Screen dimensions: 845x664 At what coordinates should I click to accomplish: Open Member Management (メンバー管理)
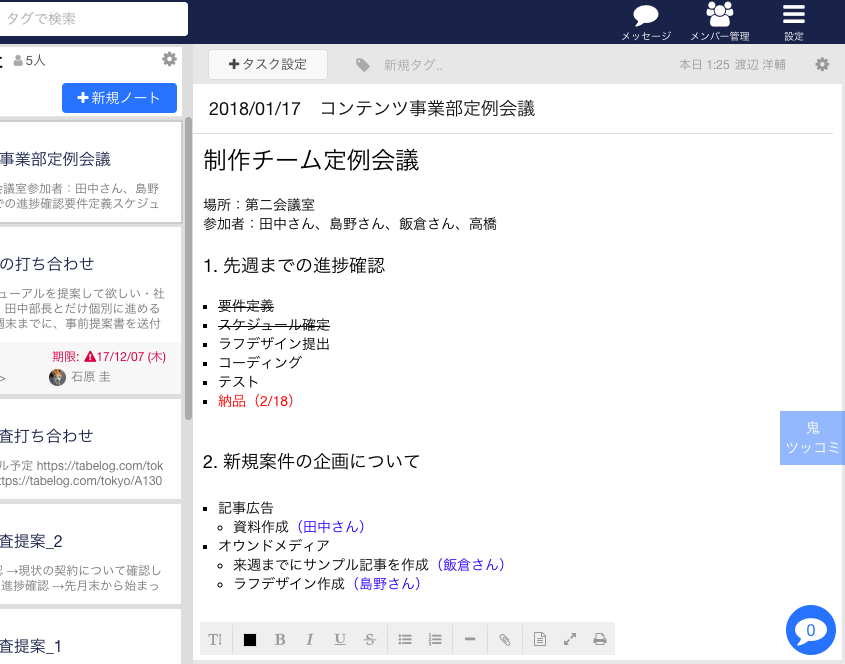coord(719,16)
